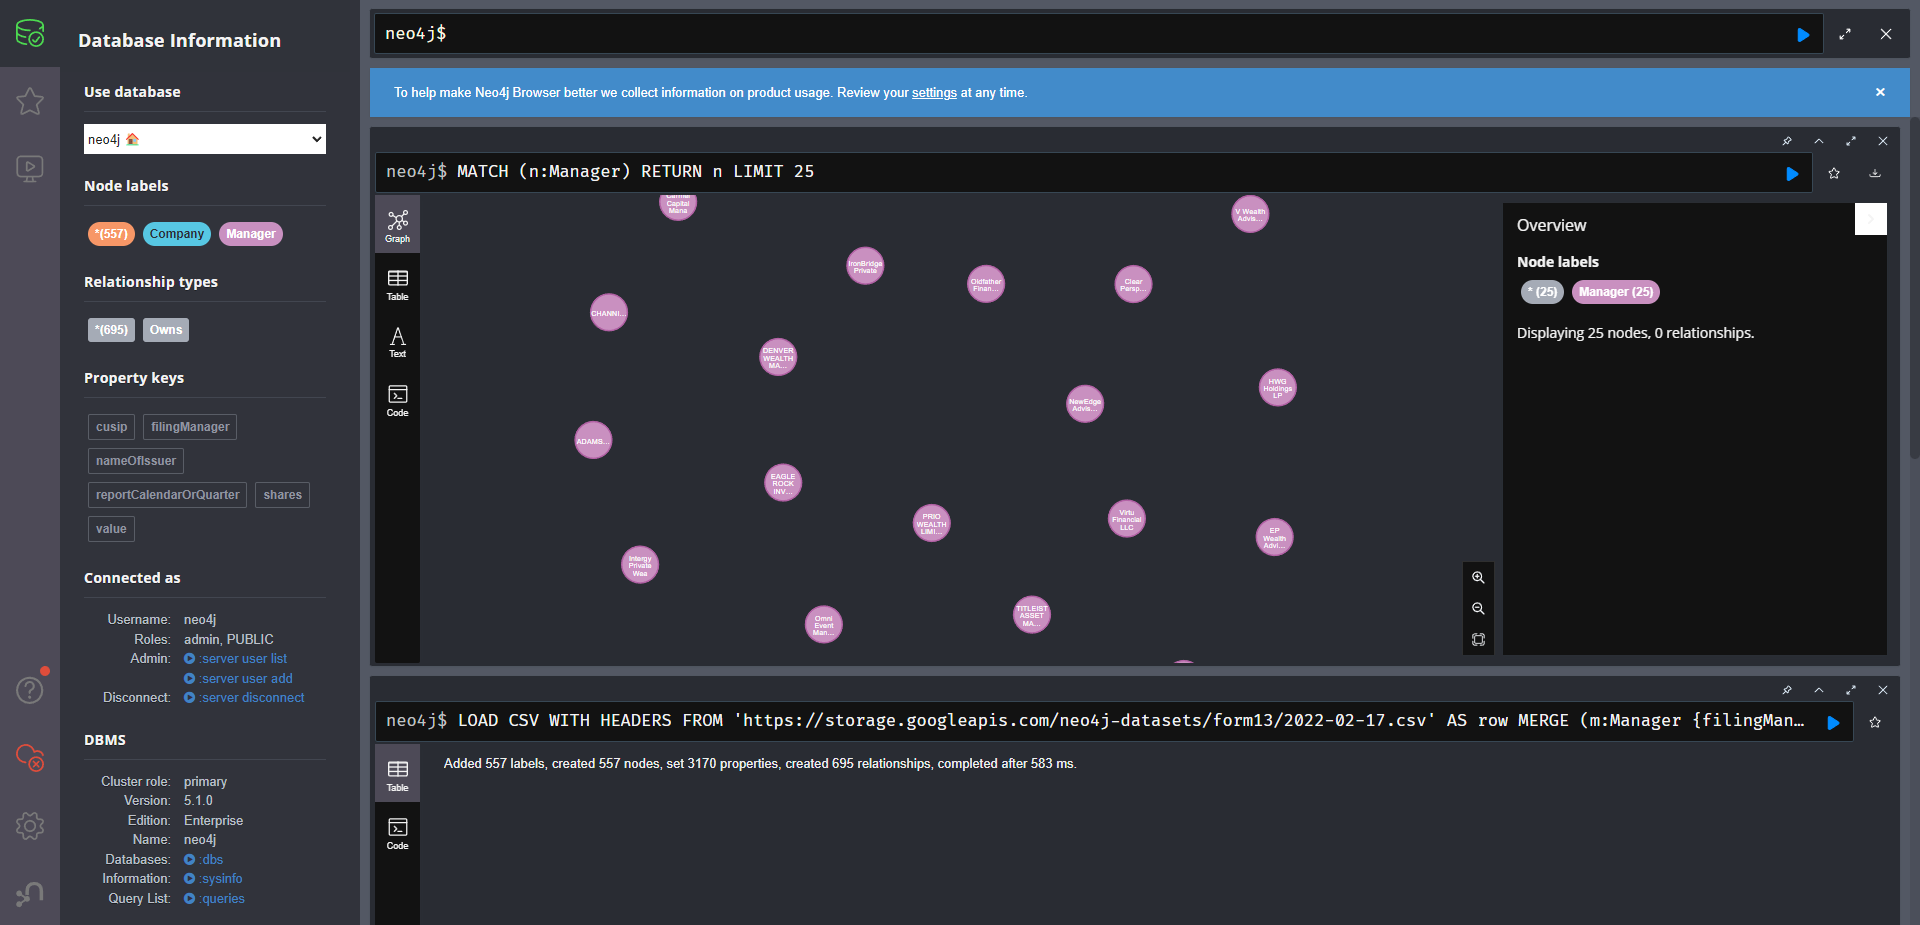Viewport: 1920px width, 925px height.
Task: Fit graph to screen with zoom-to-fit
Action: pos(1478,639)
